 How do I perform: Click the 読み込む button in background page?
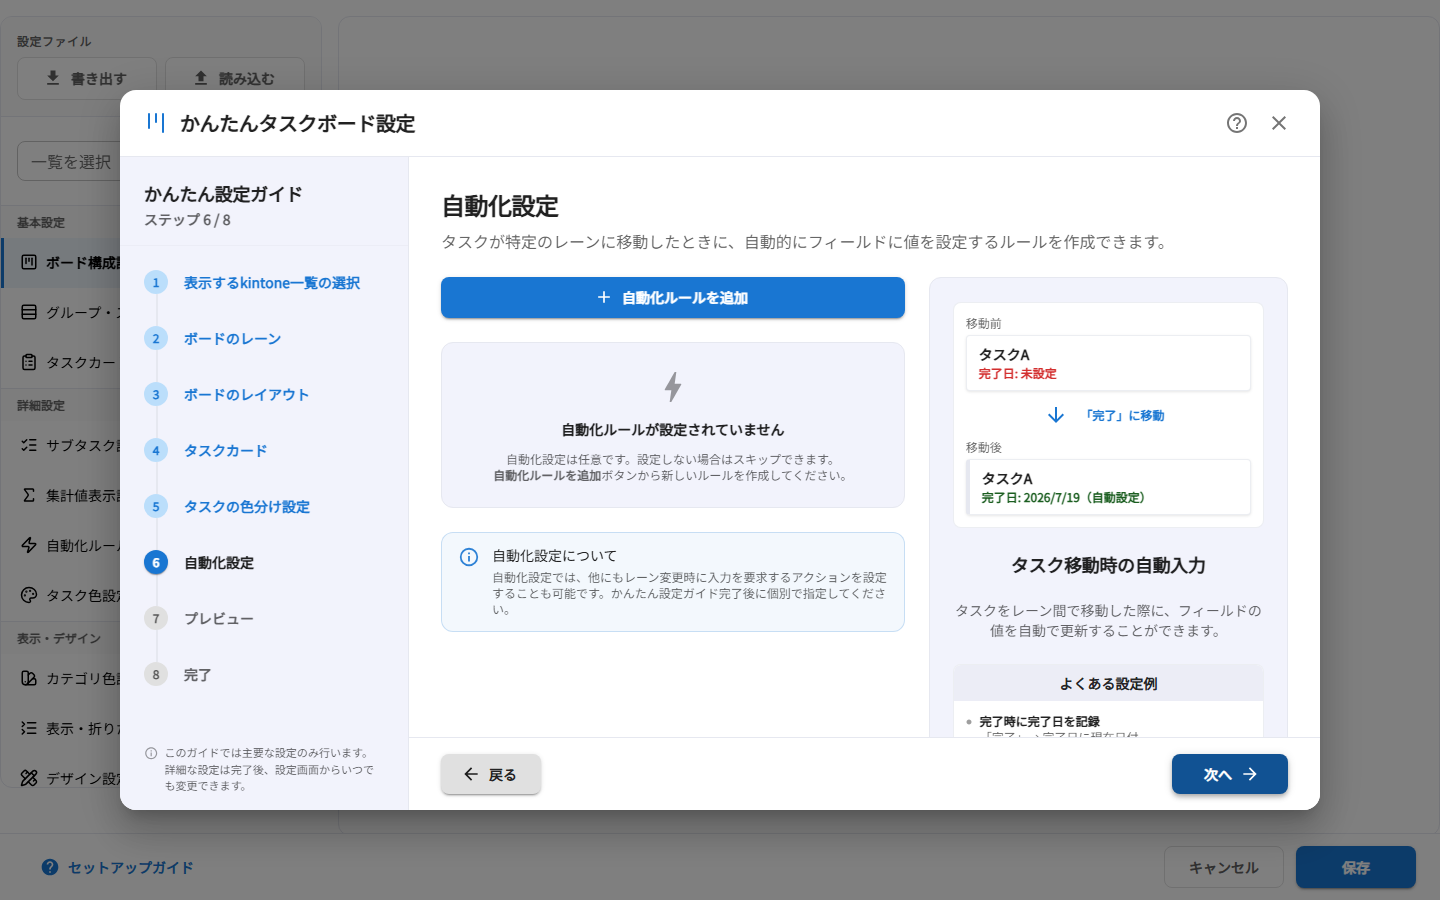point(235,78)
